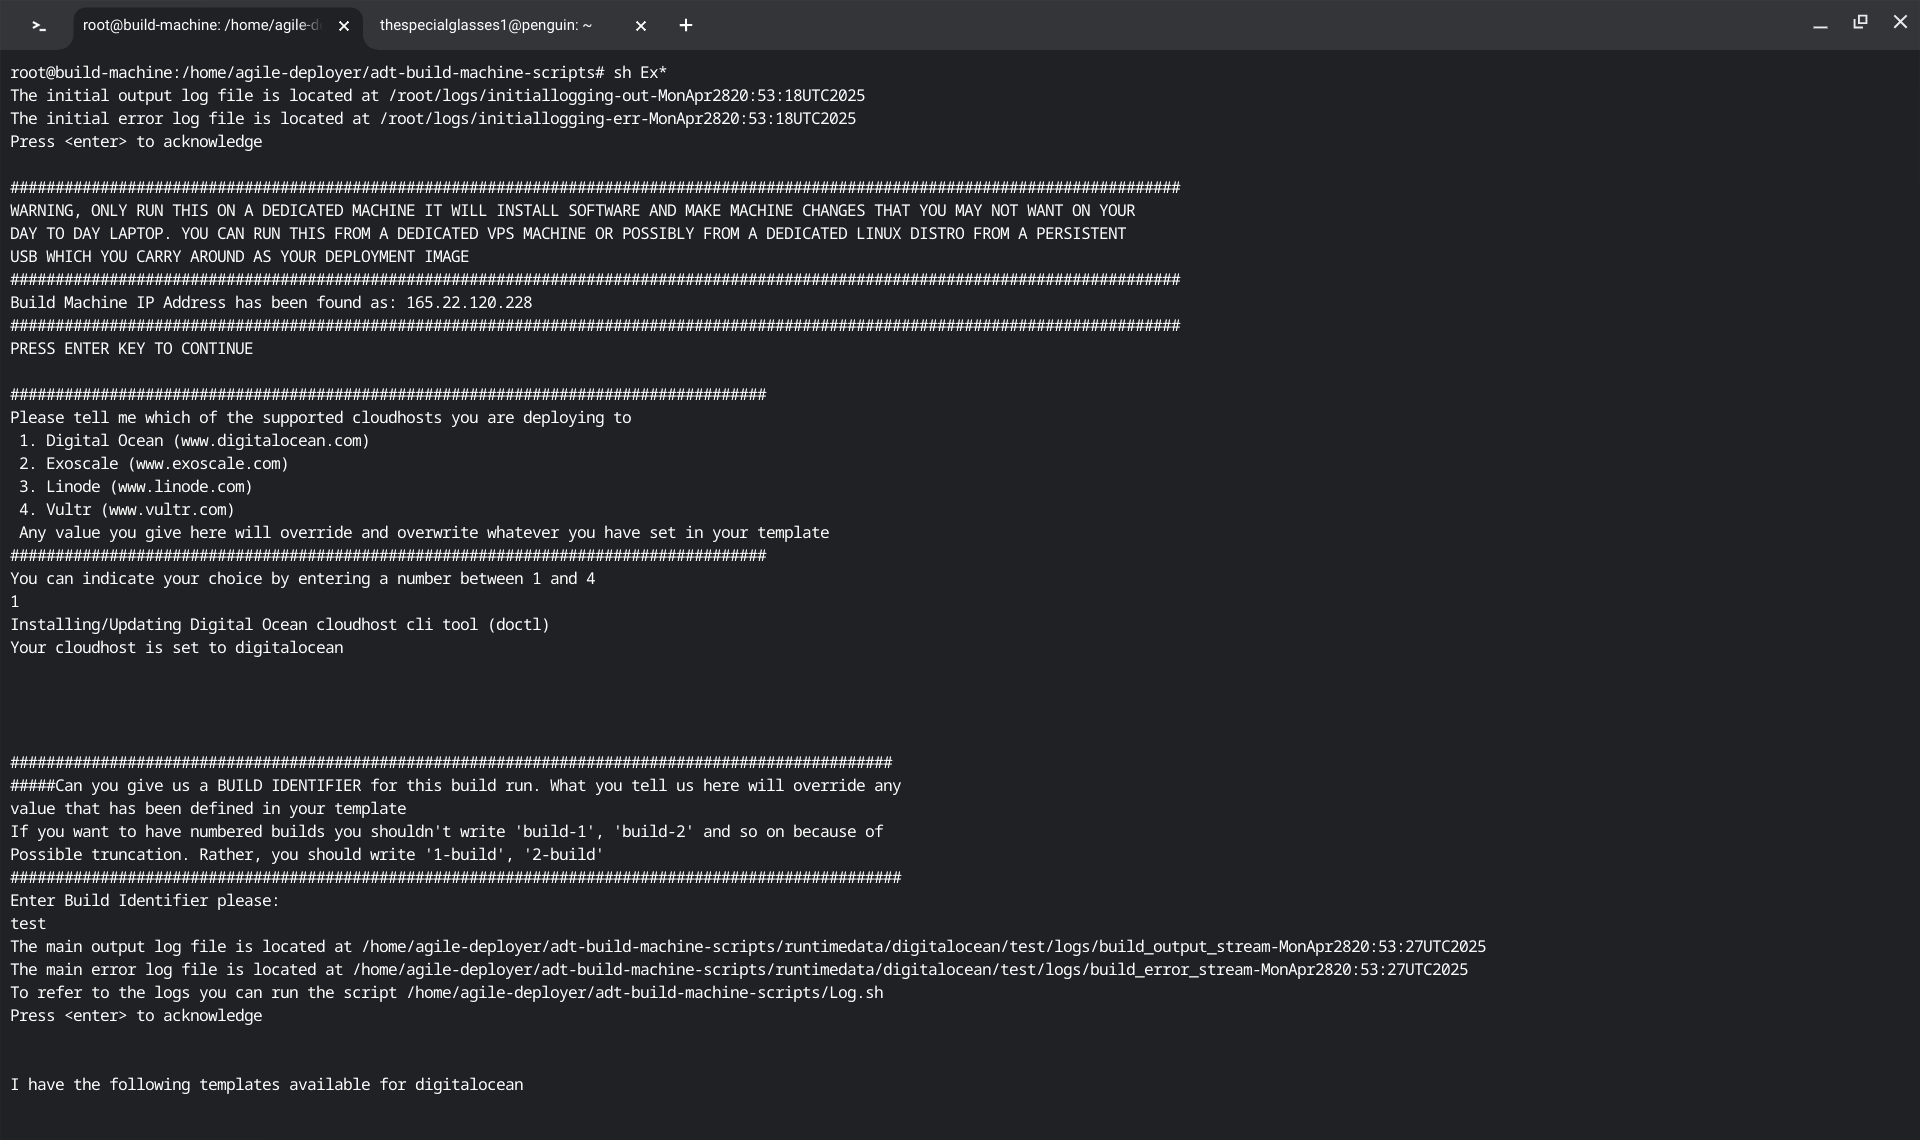Click the terminal app icon in tab strip
Screen dimensions: 1920x1140
point(39,26)
